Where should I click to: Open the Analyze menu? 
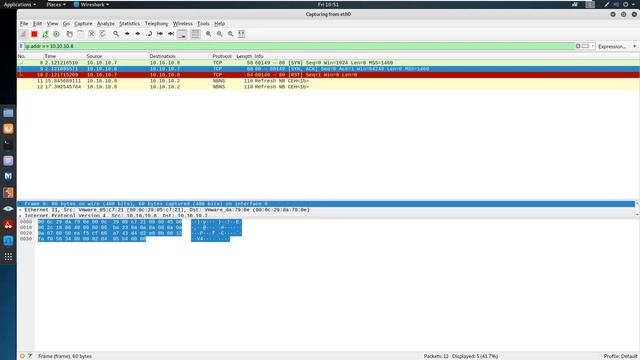point(106,24)
